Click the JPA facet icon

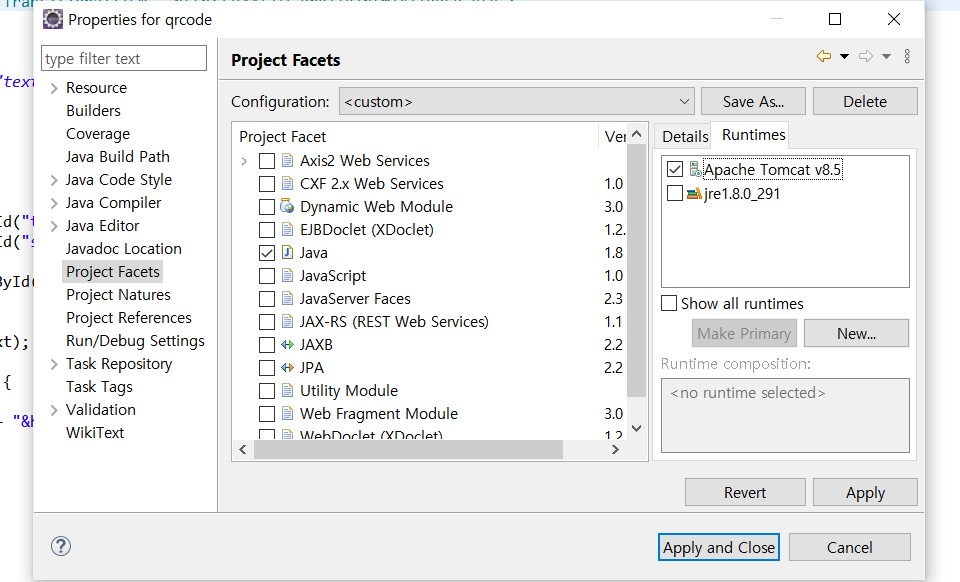[x=287, y=368]
